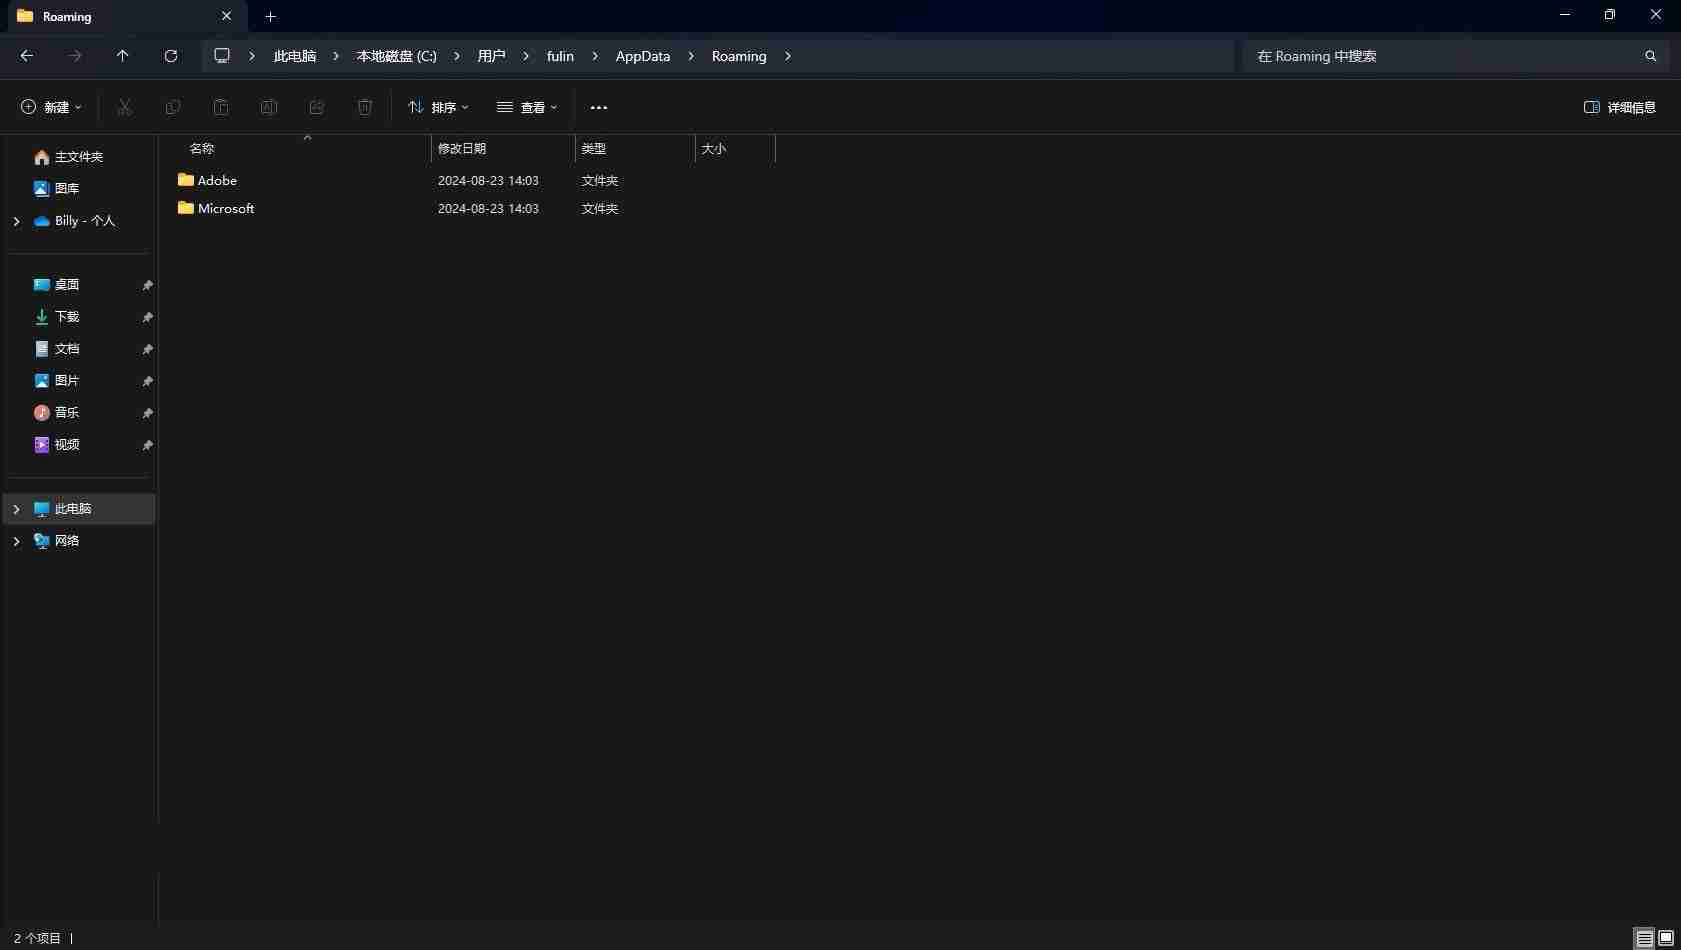Select the Adobe folder icon
The height and width of the screenshot is (950, 1681).
(185, 180)
